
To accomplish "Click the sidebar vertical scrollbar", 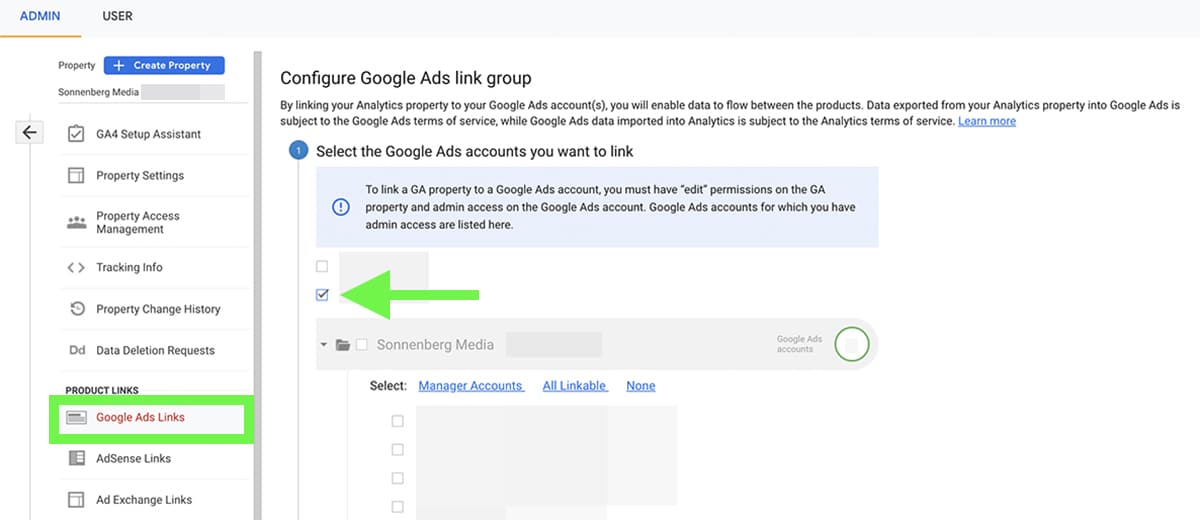I will click(257, 285).
